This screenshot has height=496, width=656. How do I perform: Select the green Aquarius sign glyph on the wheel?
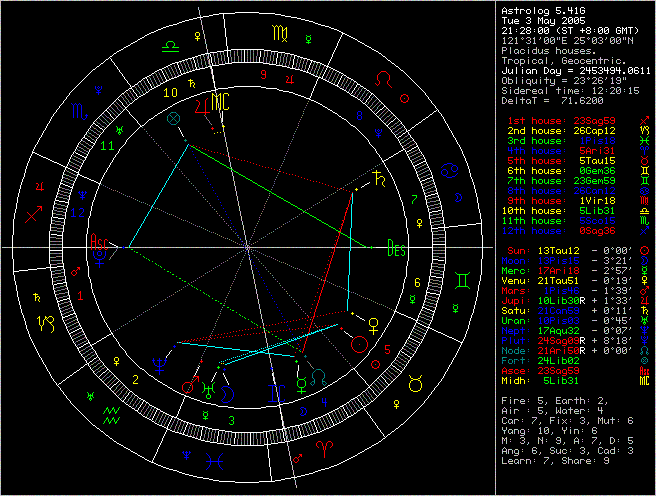point(110,414)
